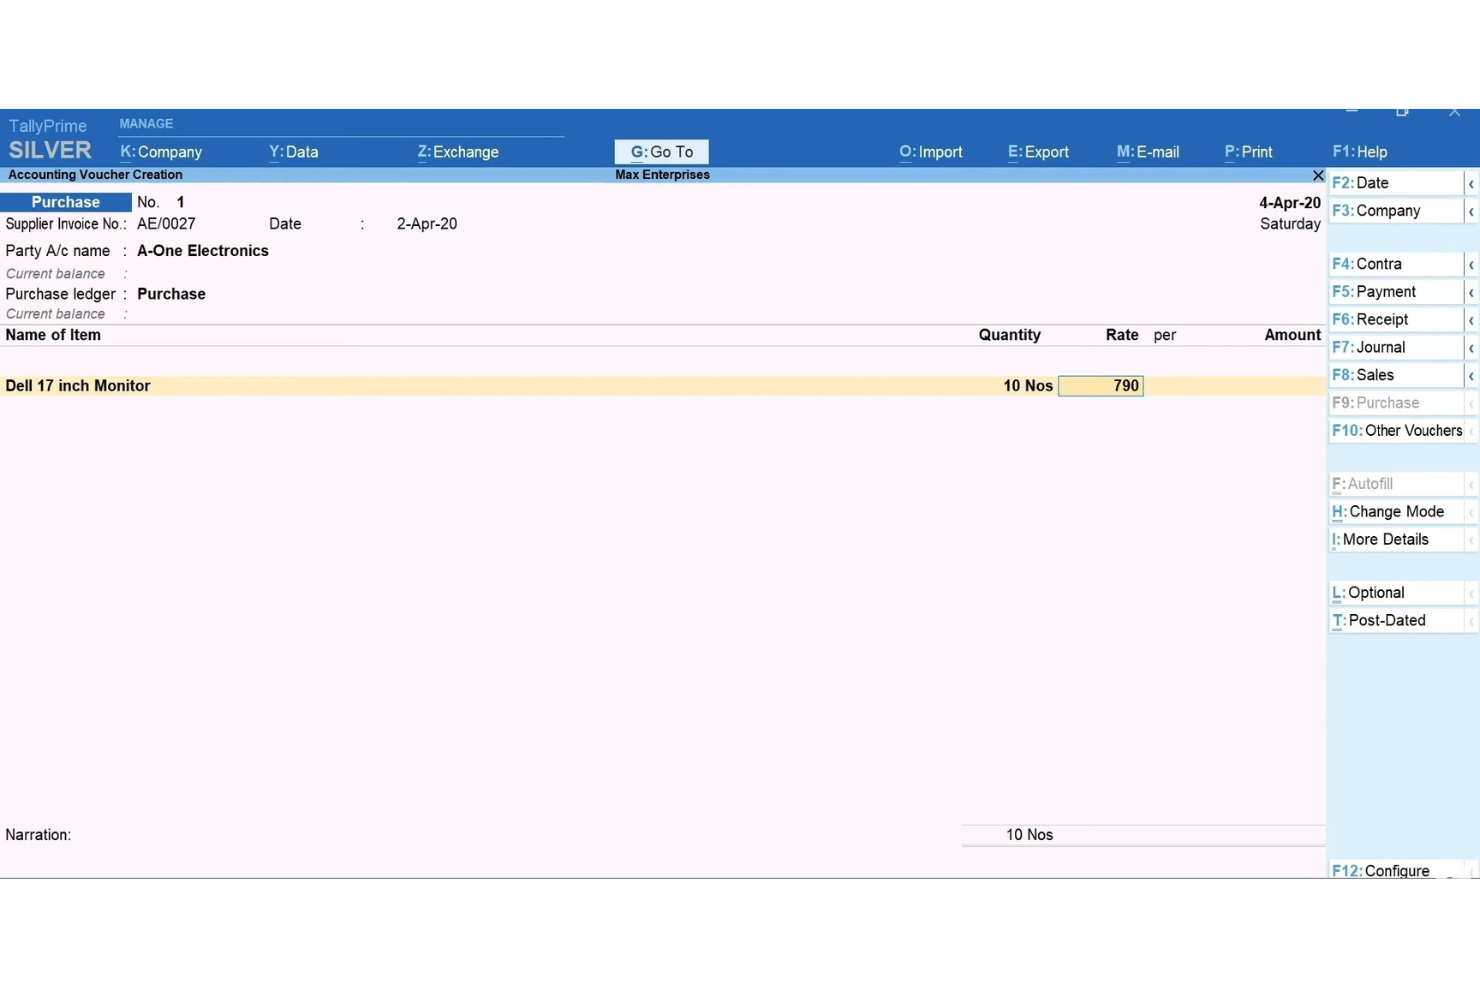Click the F3: Company button
This screenshot has height=987, width=1480.
coord(1395,211)
